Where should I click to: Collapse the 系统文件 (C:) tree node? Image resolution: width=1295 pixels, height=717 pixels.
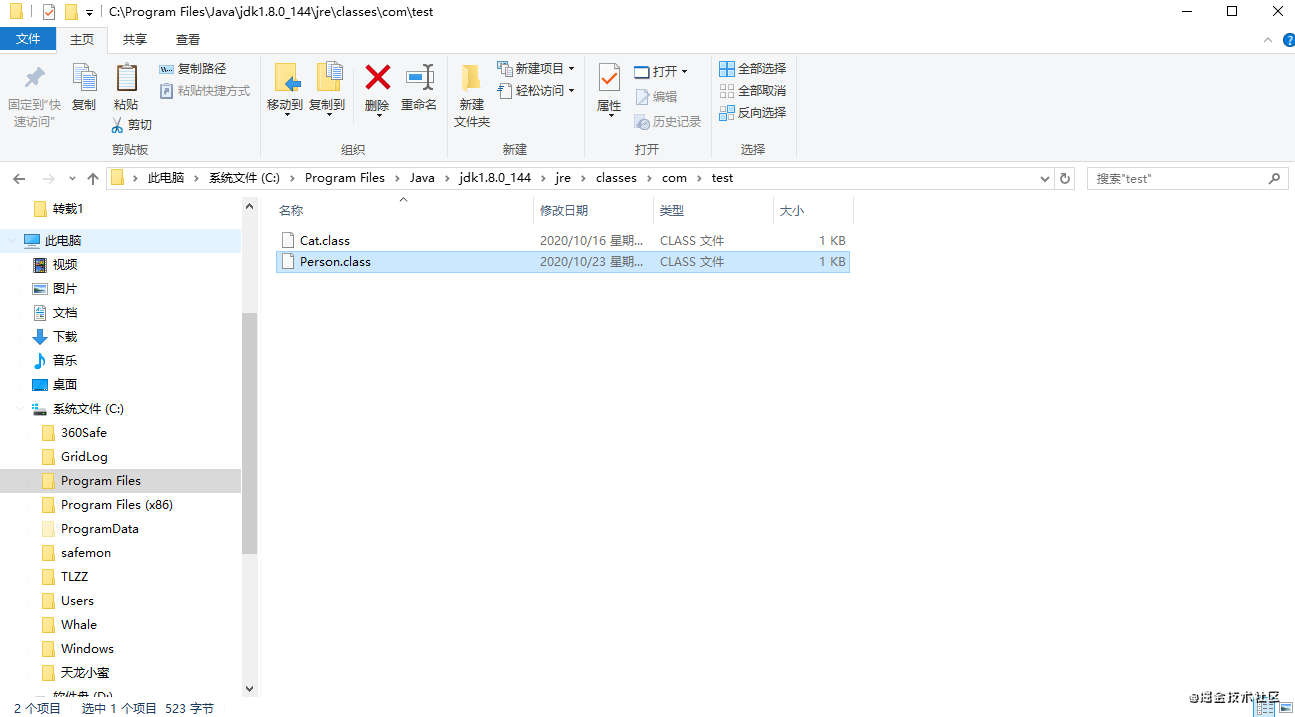coord(19,409)
